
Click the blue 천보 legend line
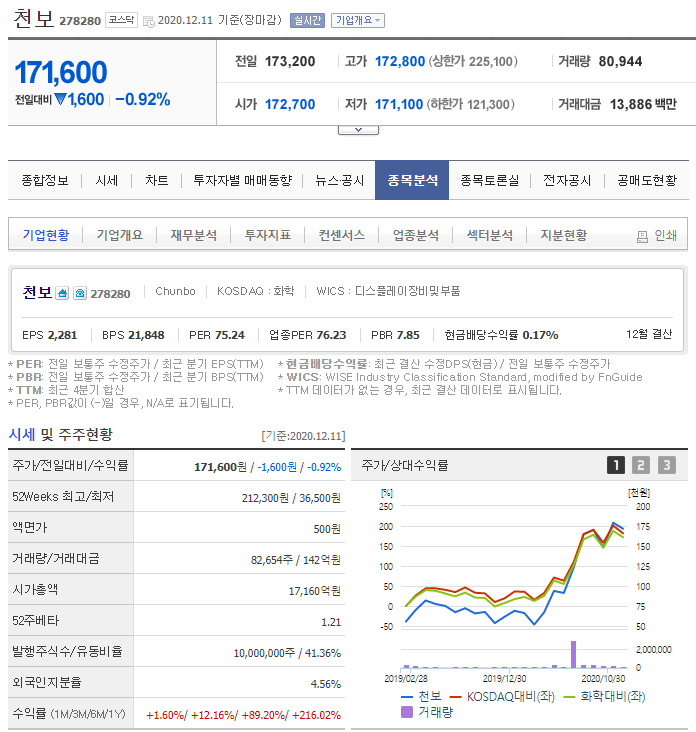pos(407,697)
